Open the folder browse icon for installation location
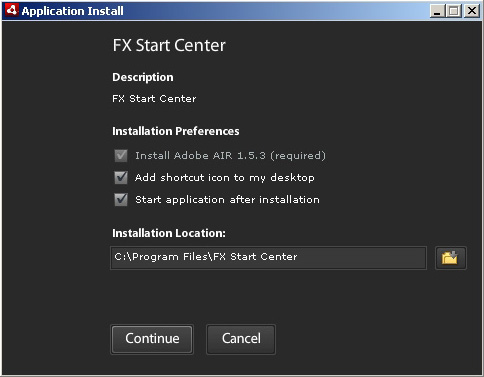484x377 pixels. (x=450, y=258)
